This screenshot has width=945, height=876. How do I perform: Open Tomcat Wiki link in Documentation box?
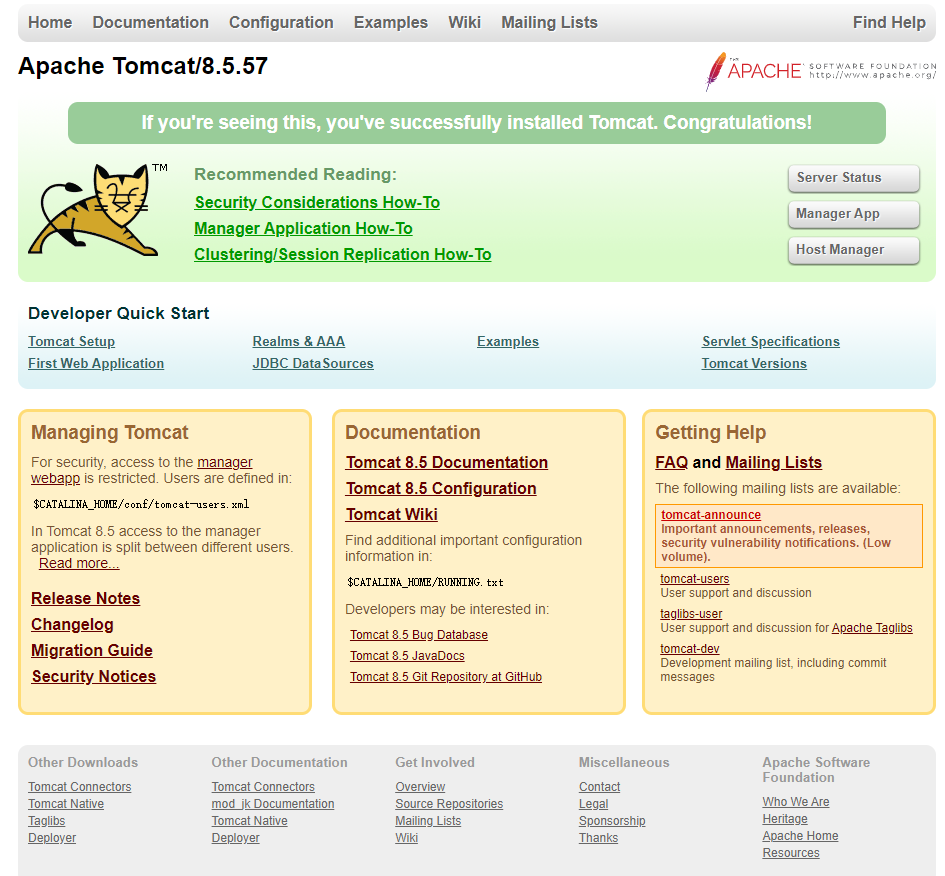[x=391, y=515]
